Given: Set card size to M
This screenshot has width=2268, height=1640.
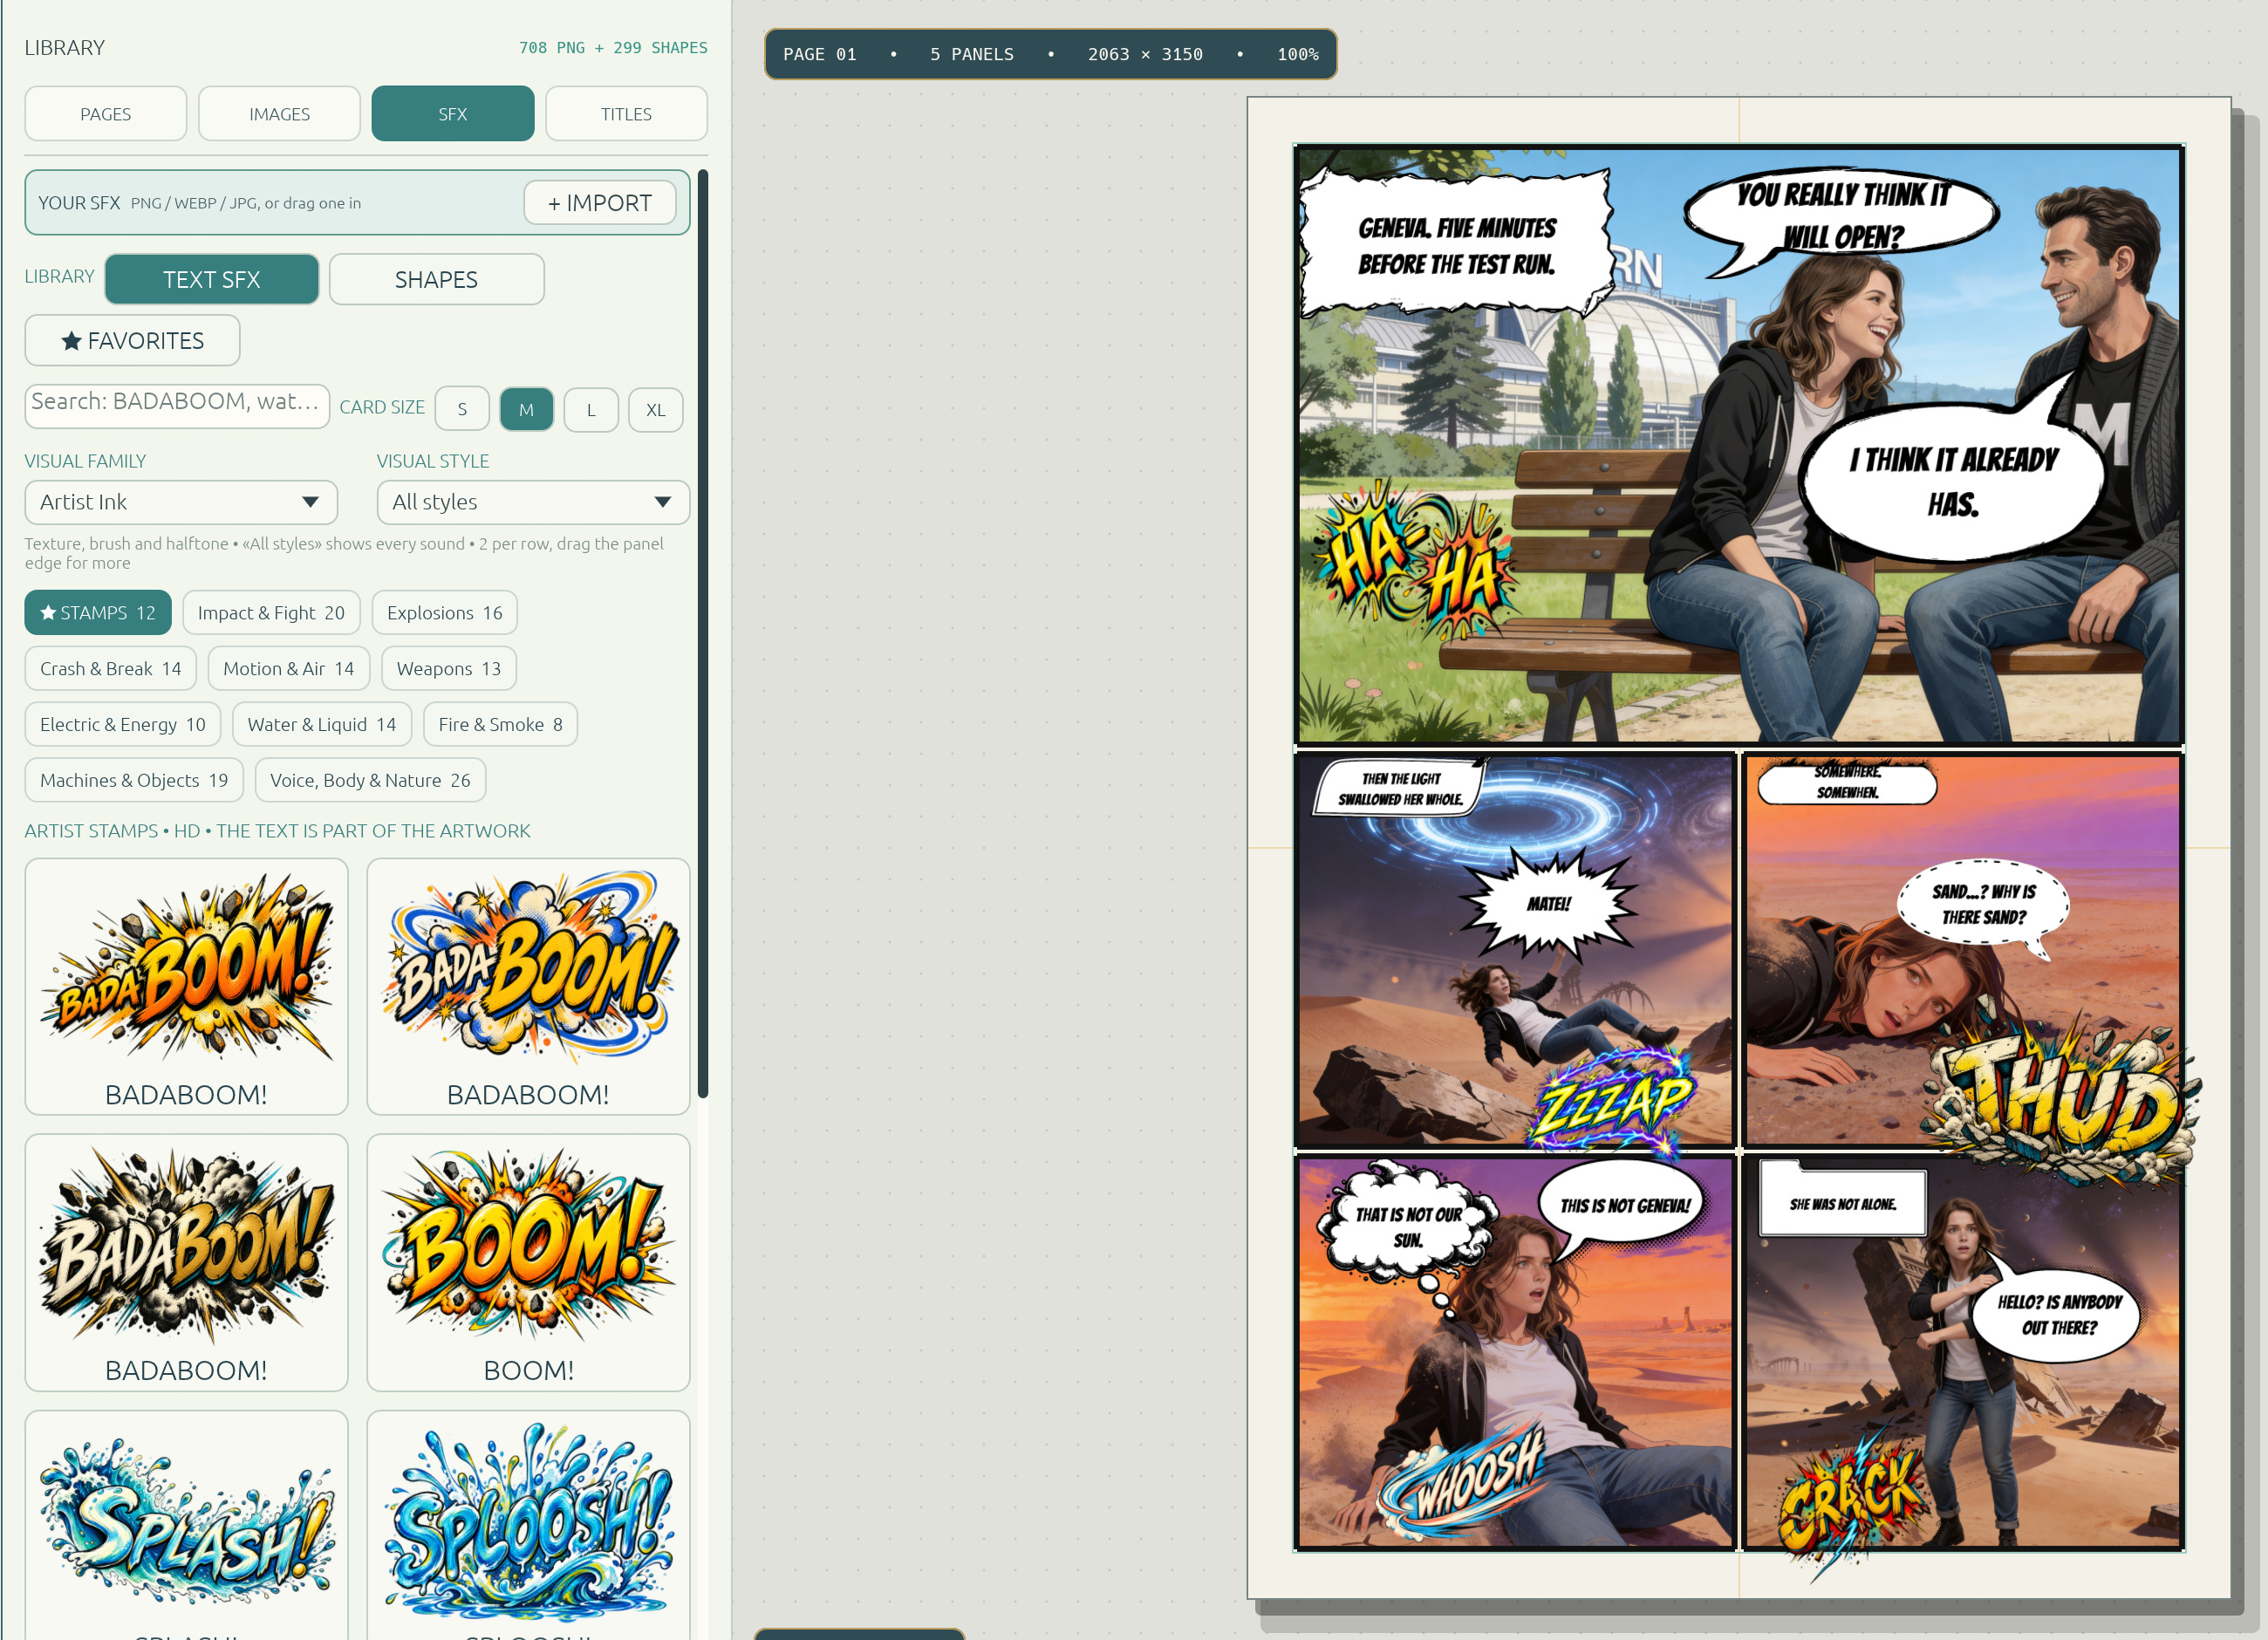Looking at the screenshot, I should tap(526, 409).
